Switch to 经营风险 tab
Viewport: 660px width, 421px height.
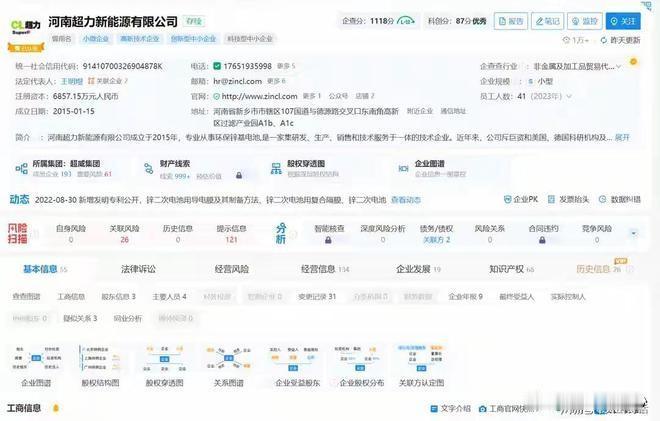232,269
